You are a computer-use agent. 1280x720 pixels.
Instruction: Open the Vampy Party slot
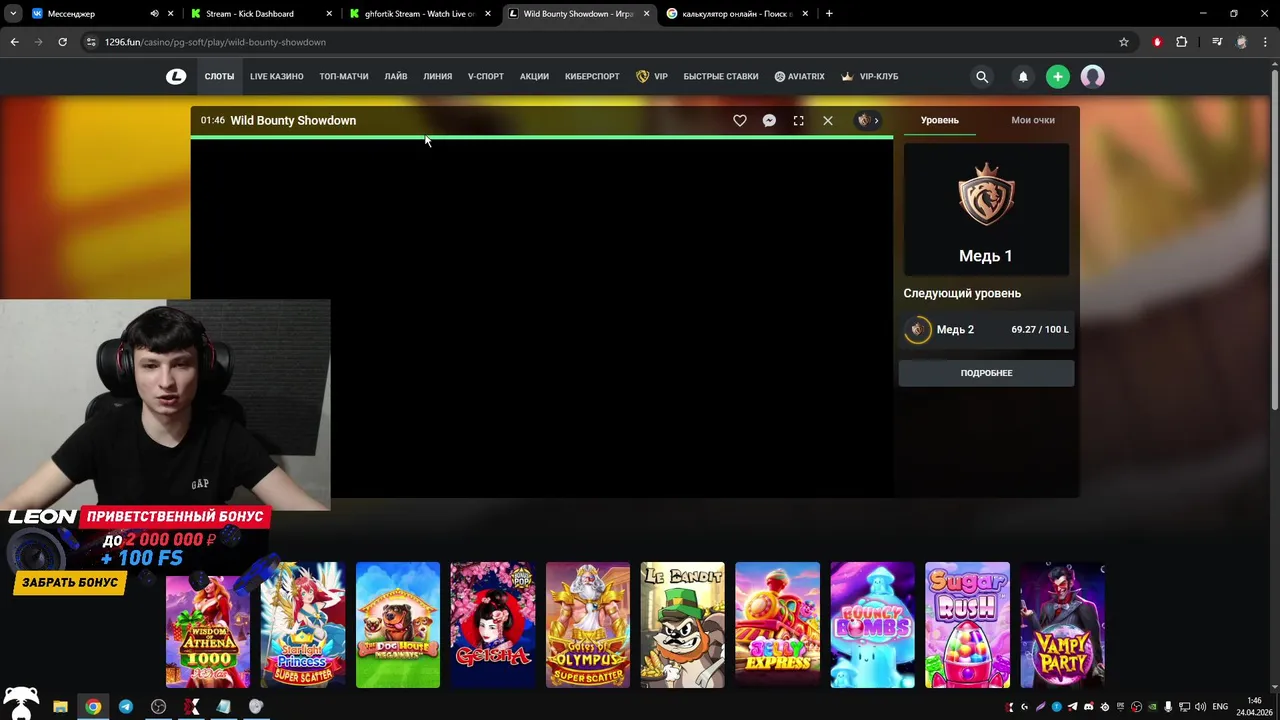tap(1063, 625)
